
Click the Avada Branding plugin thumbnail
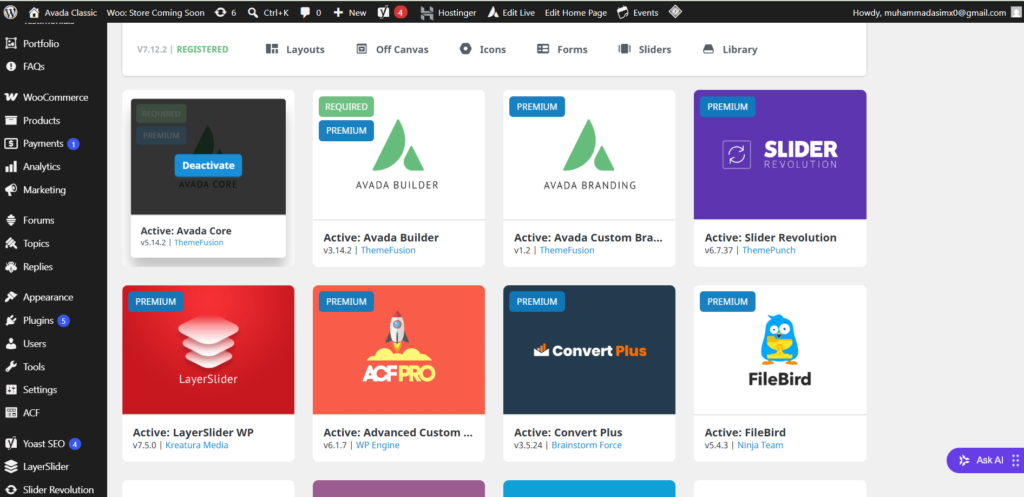589,155
